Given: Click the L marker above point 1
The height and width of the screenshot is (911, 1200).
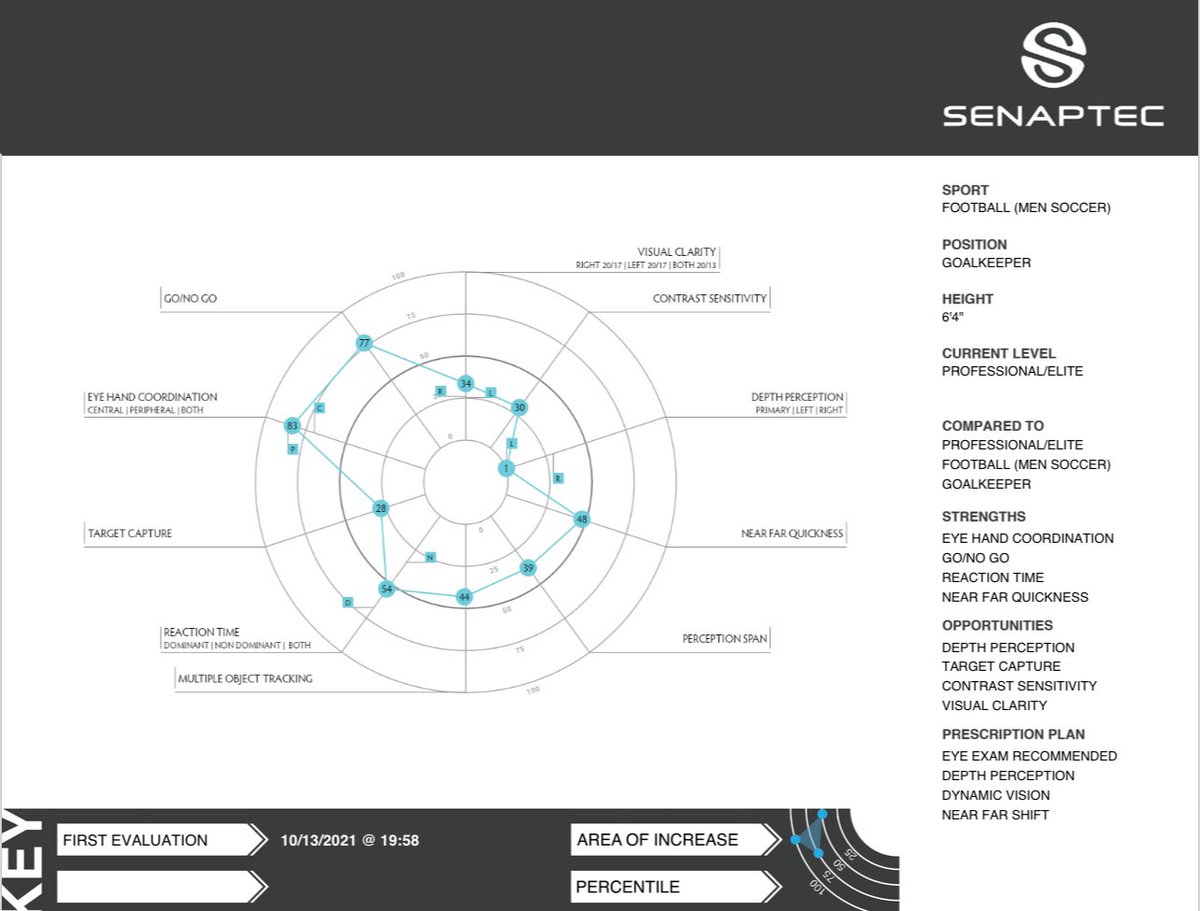Looking at the screenshot, I should click(511, 443).
